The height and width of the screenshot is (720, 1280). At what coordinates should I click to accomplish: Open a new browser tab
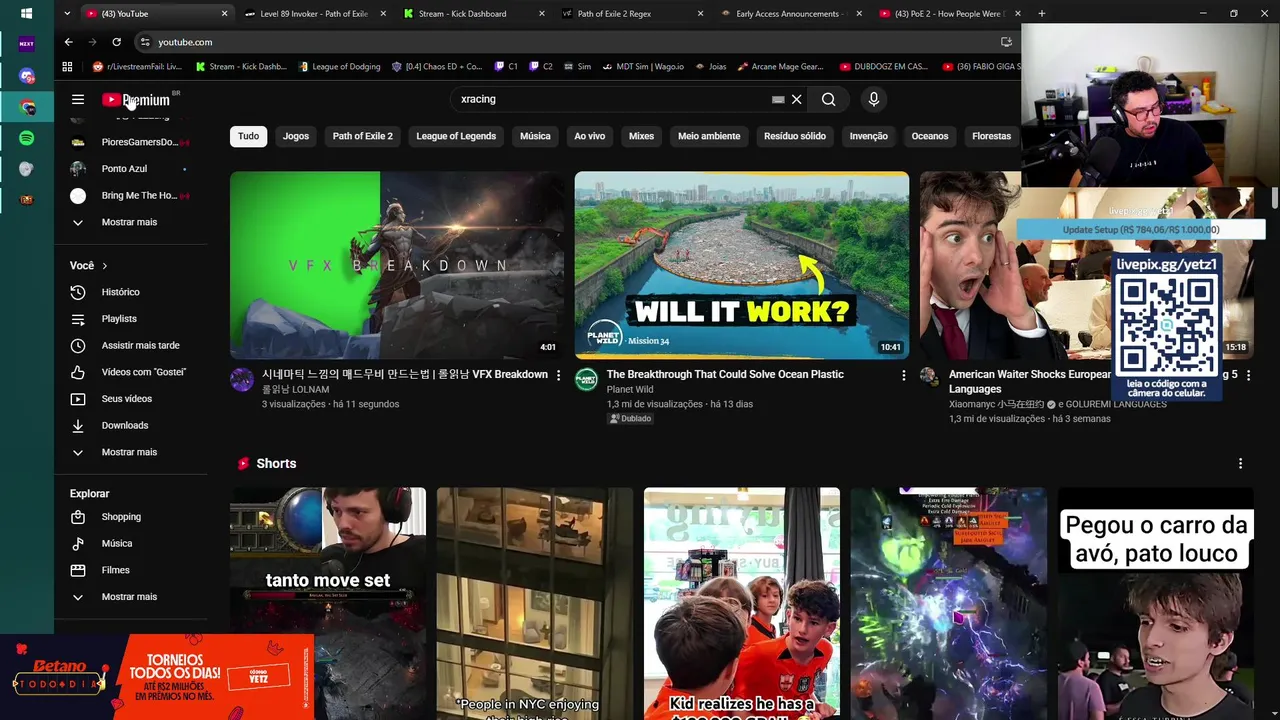pos(1041,14)
